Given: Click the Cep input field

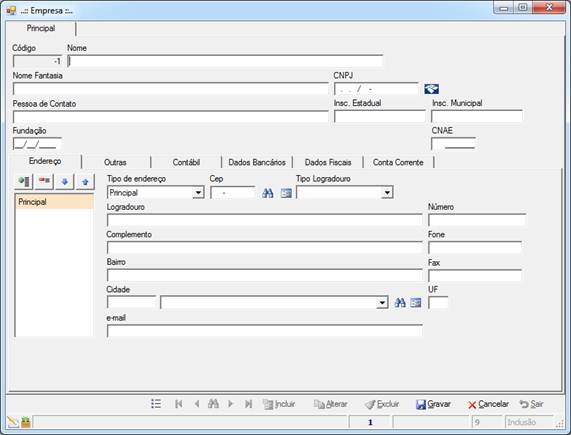Looking at the screenshot, I should click(x=233, y=193).
